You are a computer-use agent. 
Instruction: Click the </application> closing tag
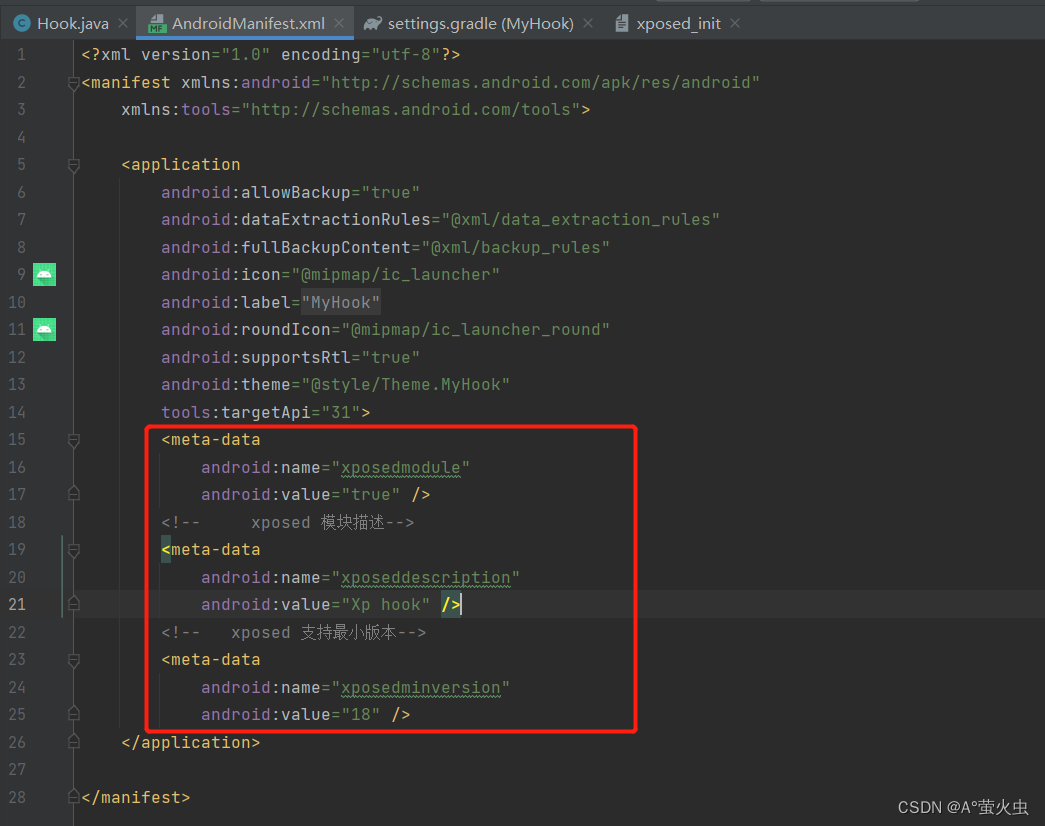[191, 743]
